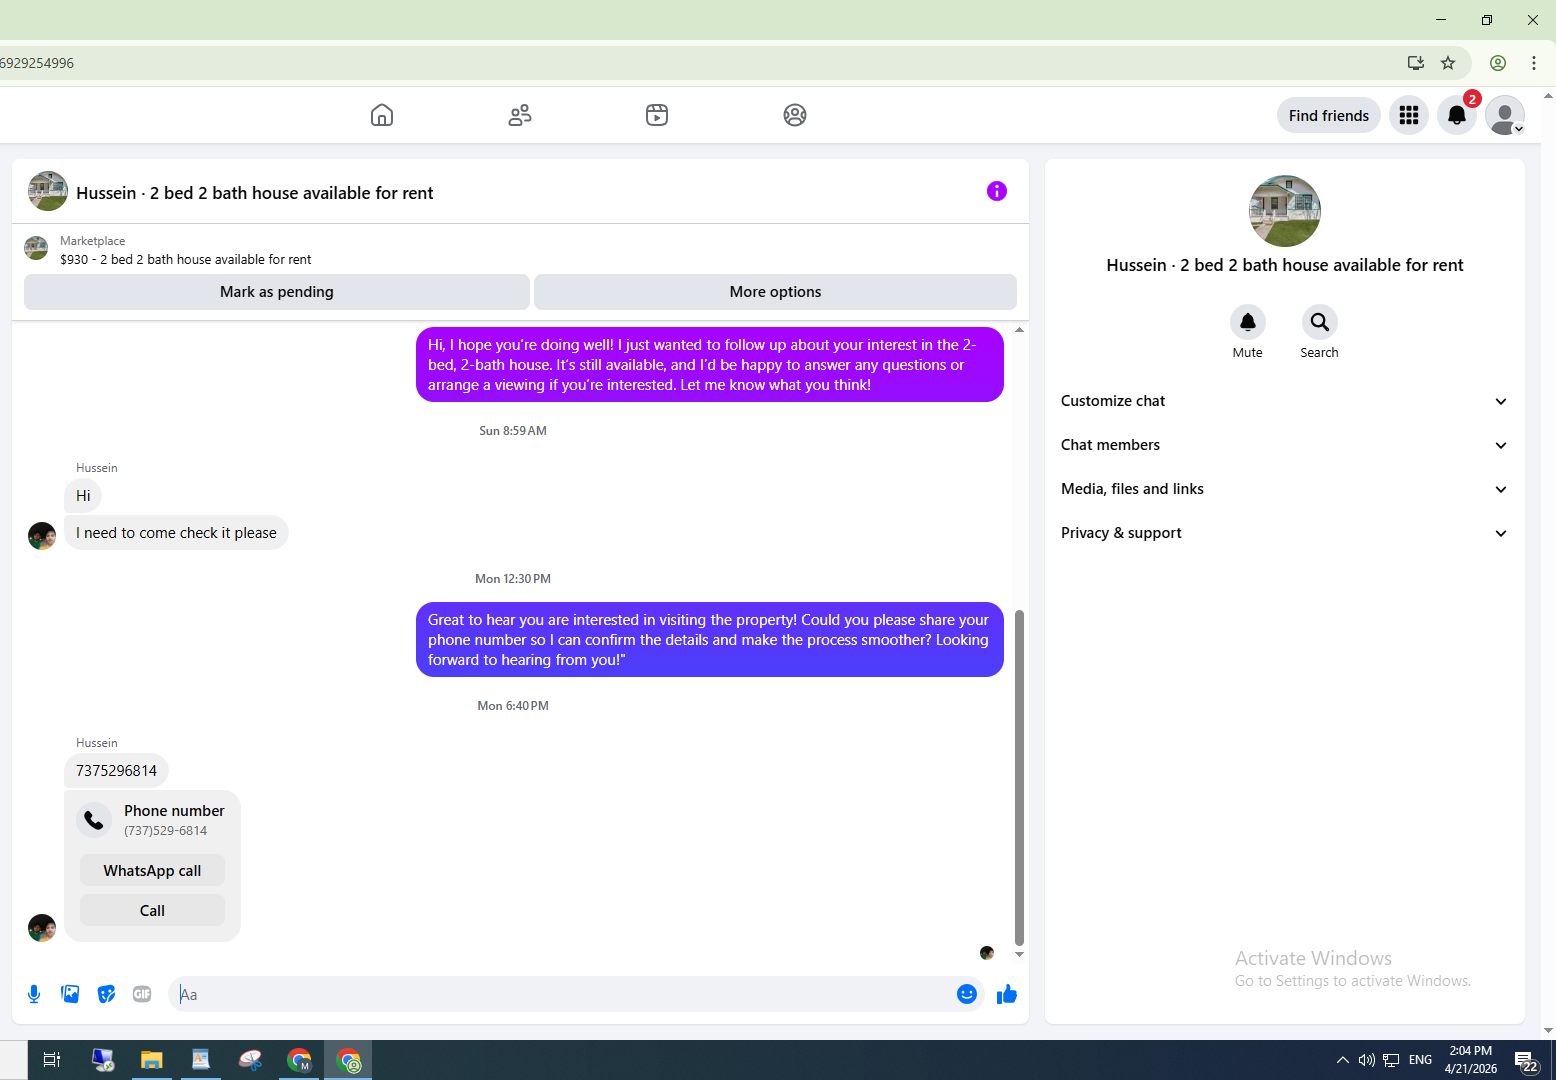
Task: Expand the Customize chat section
Action: coord(1285,401)
